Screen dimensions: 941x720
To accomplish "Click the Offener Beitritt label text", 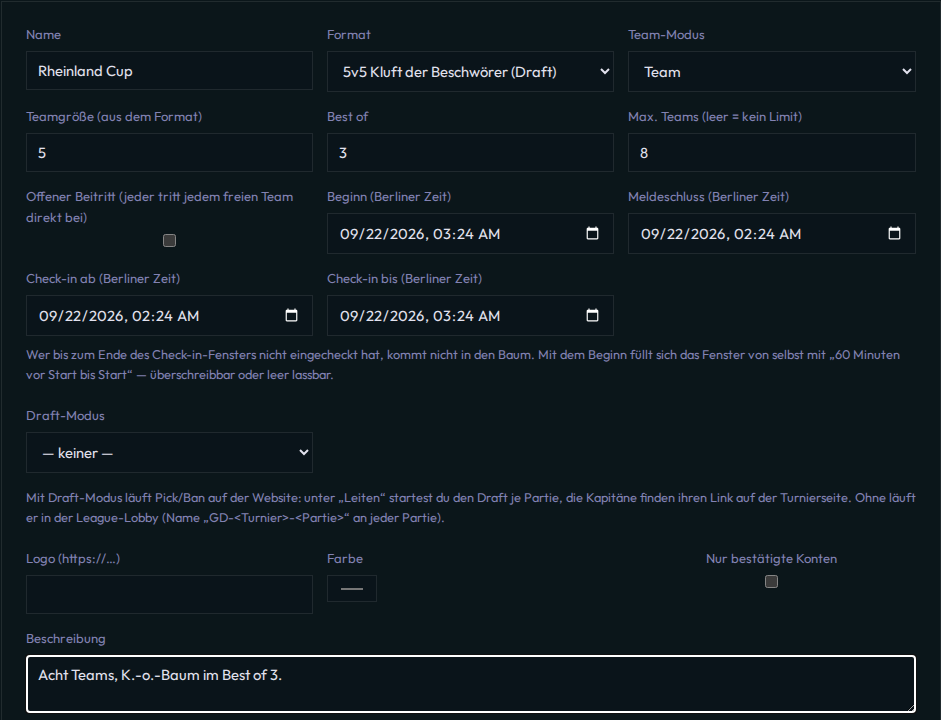I will [x=160, y=207].
